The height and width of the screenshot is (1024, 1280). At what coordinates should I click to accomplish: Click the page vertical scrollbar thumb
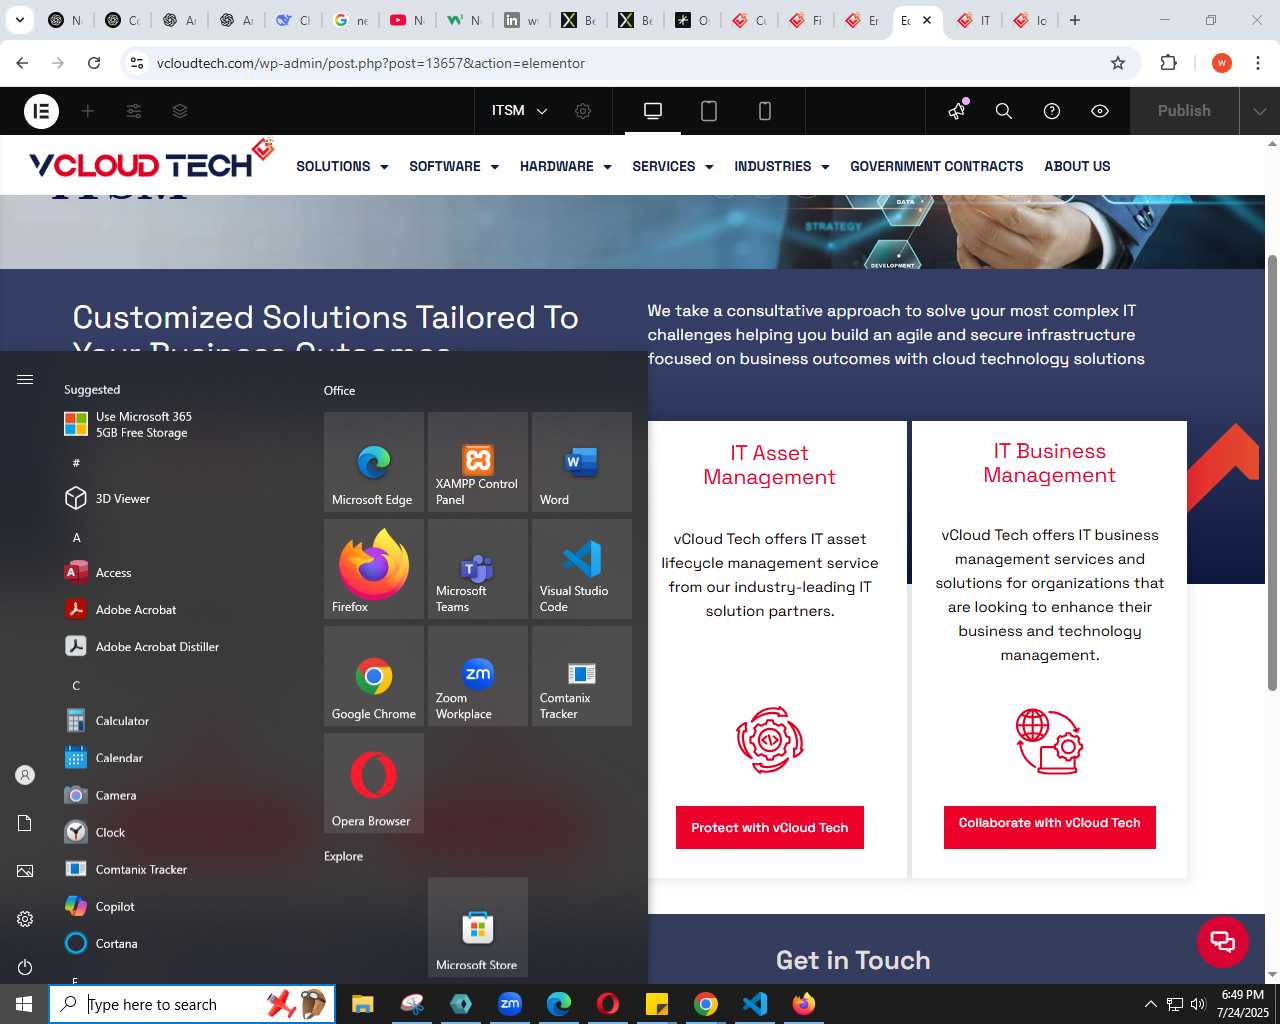pyautogui.click(x=1272, y=472)
